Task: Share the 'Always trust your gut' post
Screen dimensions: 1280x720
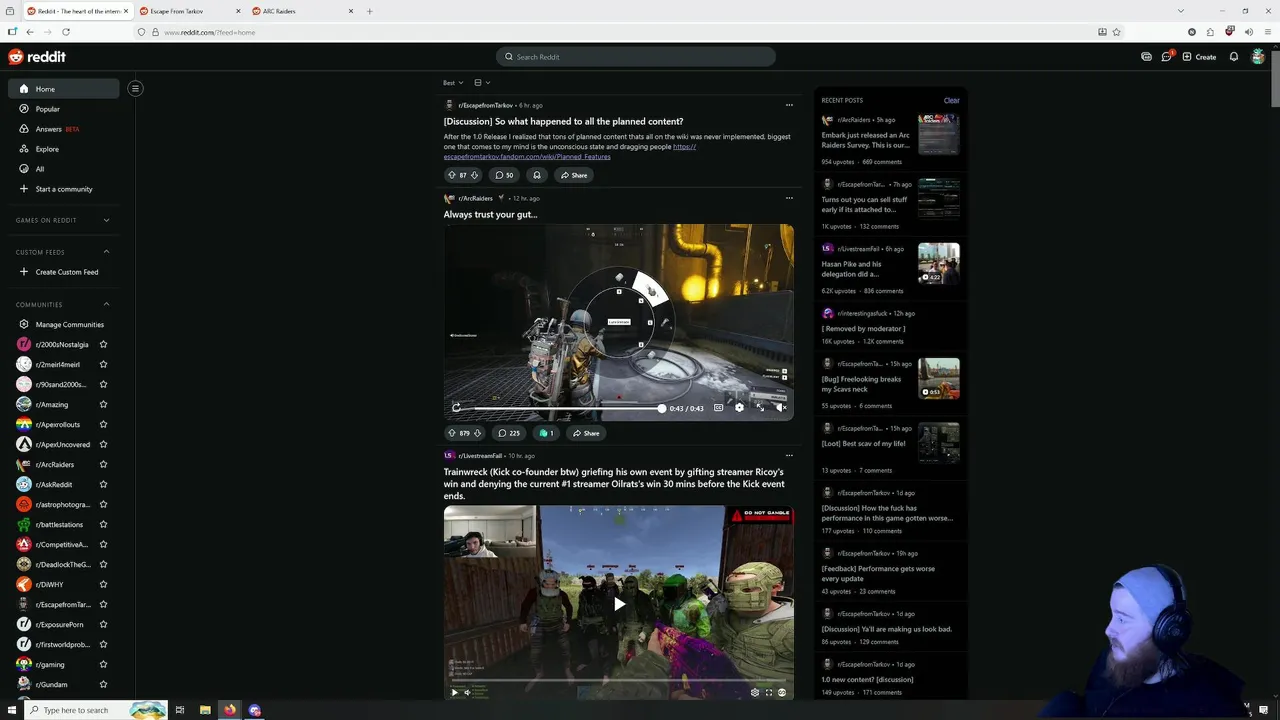Action: pos(585,433)
